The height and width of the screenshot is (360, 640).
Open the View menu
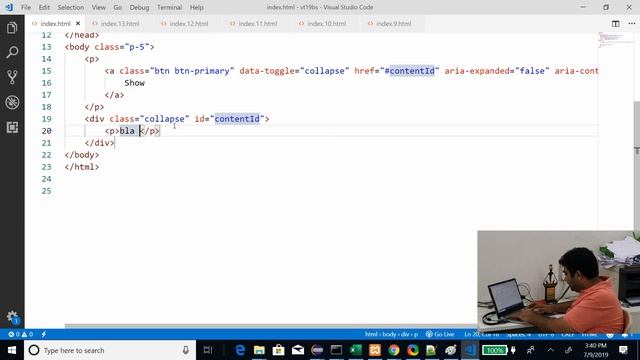98,7
